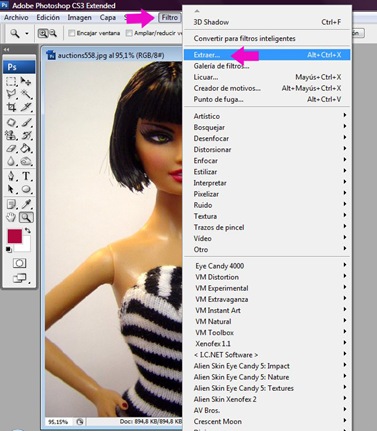Choose Licuar... filter
This screenshot has width=377, height=431.
click(267, 77)
